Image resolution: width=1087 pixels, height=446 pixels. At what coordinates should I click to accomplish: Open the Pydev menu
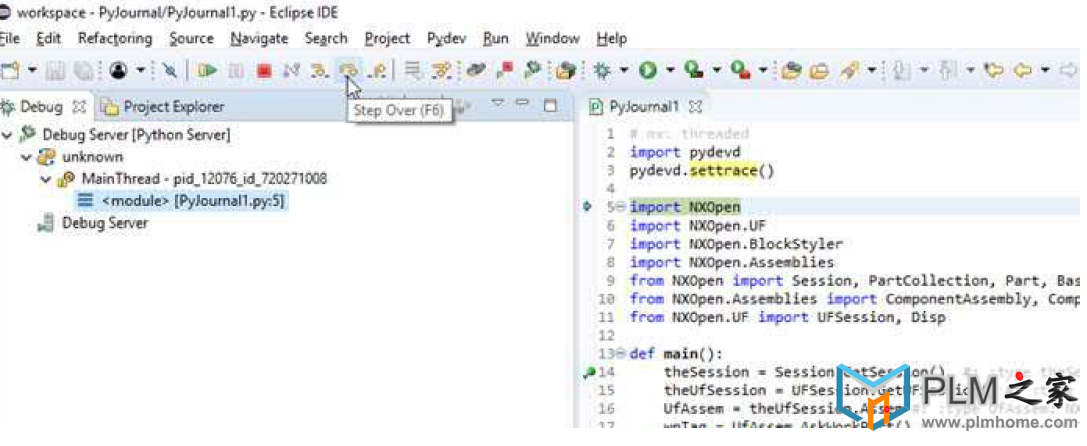(446, 38)
